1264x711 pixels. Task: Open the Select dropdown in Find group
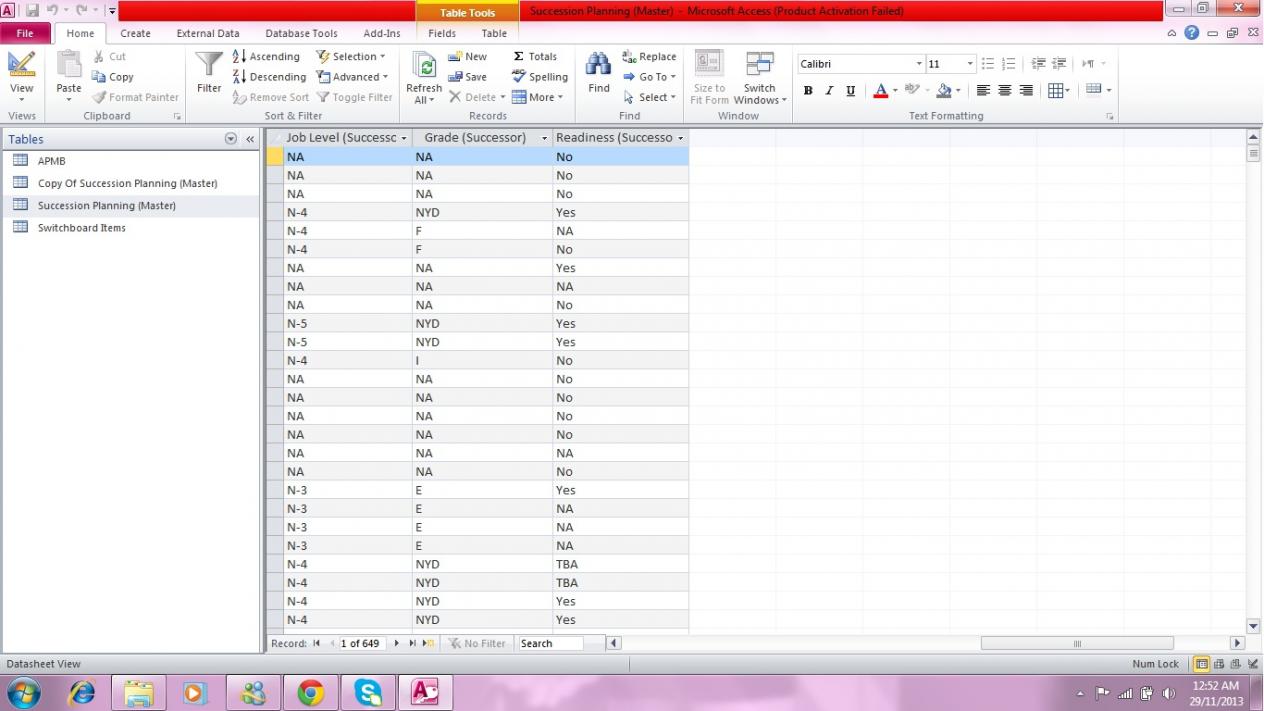[x=649, y=97]
